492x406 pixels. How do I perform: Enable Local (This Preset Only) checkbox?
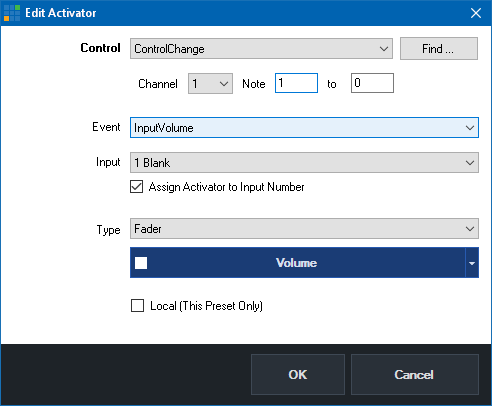(137, 306)
